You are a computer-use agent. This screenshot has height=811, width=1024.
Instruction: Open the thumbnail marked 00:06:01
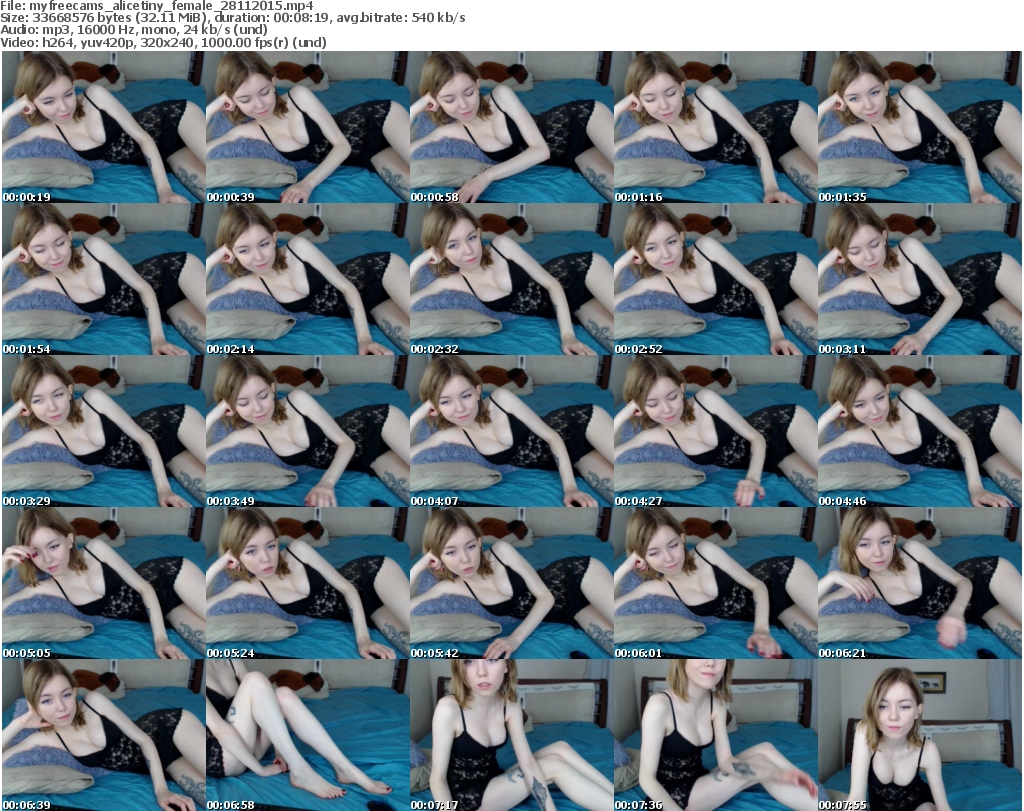click(715, 583)
